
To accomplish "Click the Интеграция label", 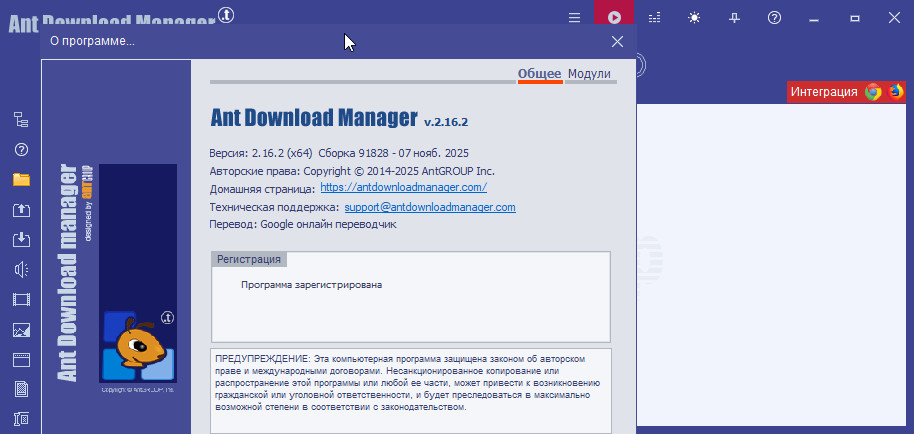I will [824, 92].
